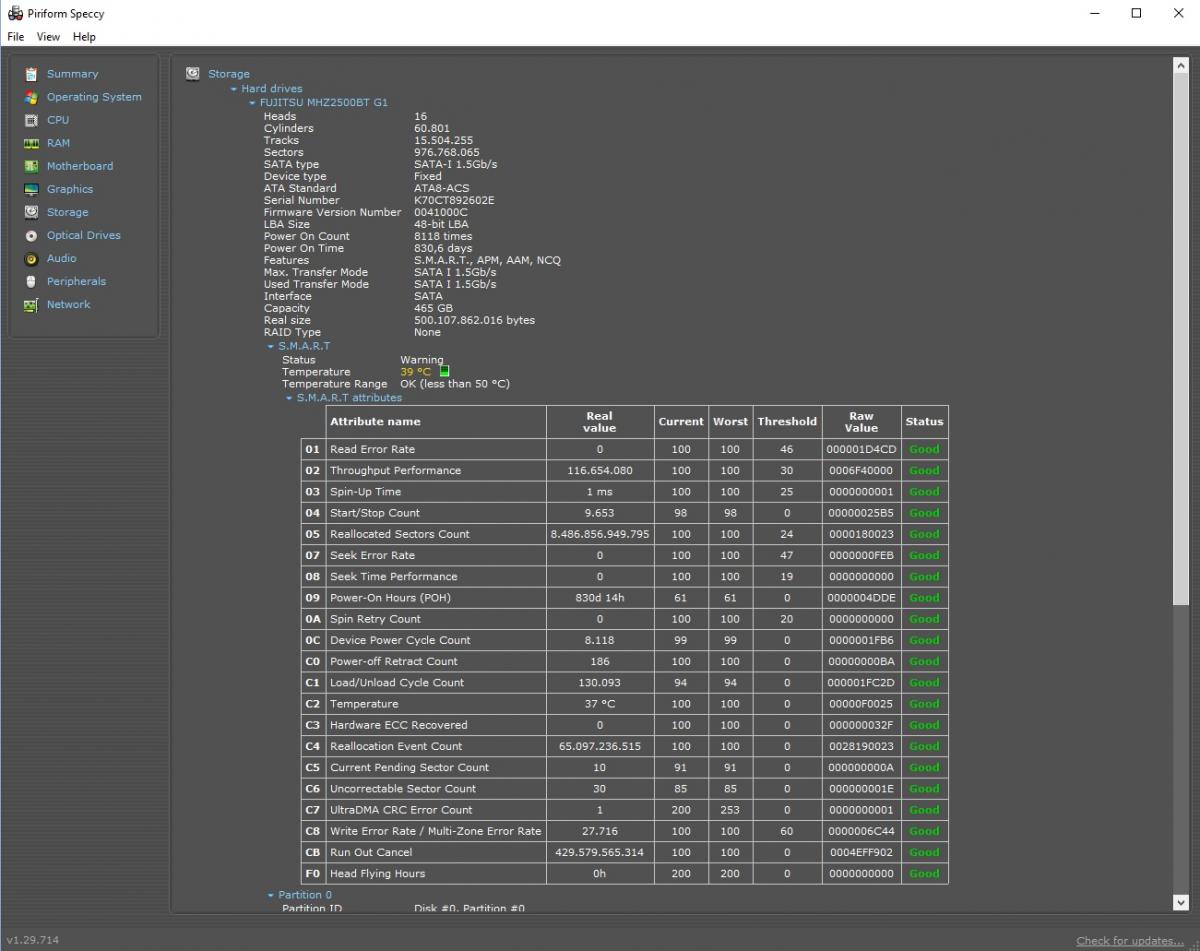The width and height of the screenshot is (1200, 951).
Task: Click the Firmware Version Number 0041000C value
Action: (x=441, y=212)
